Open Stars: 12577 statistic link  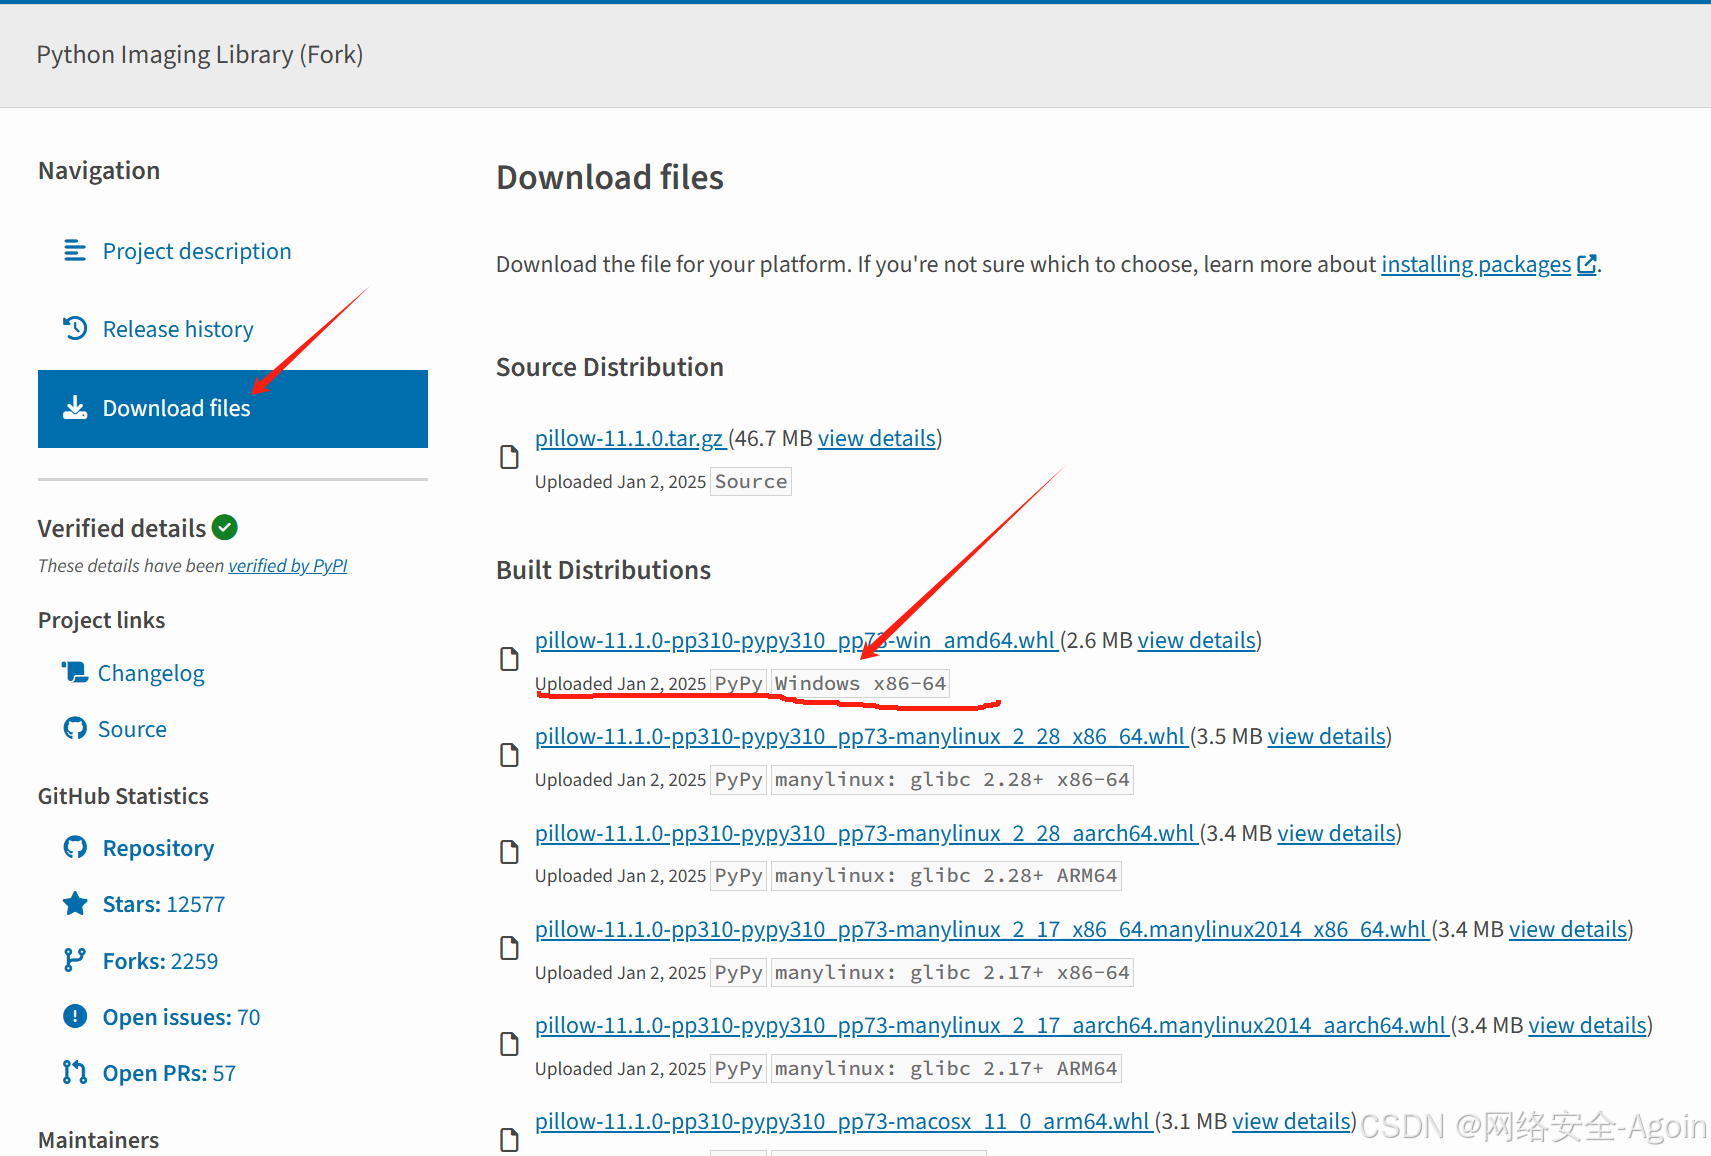pos(164,904)
